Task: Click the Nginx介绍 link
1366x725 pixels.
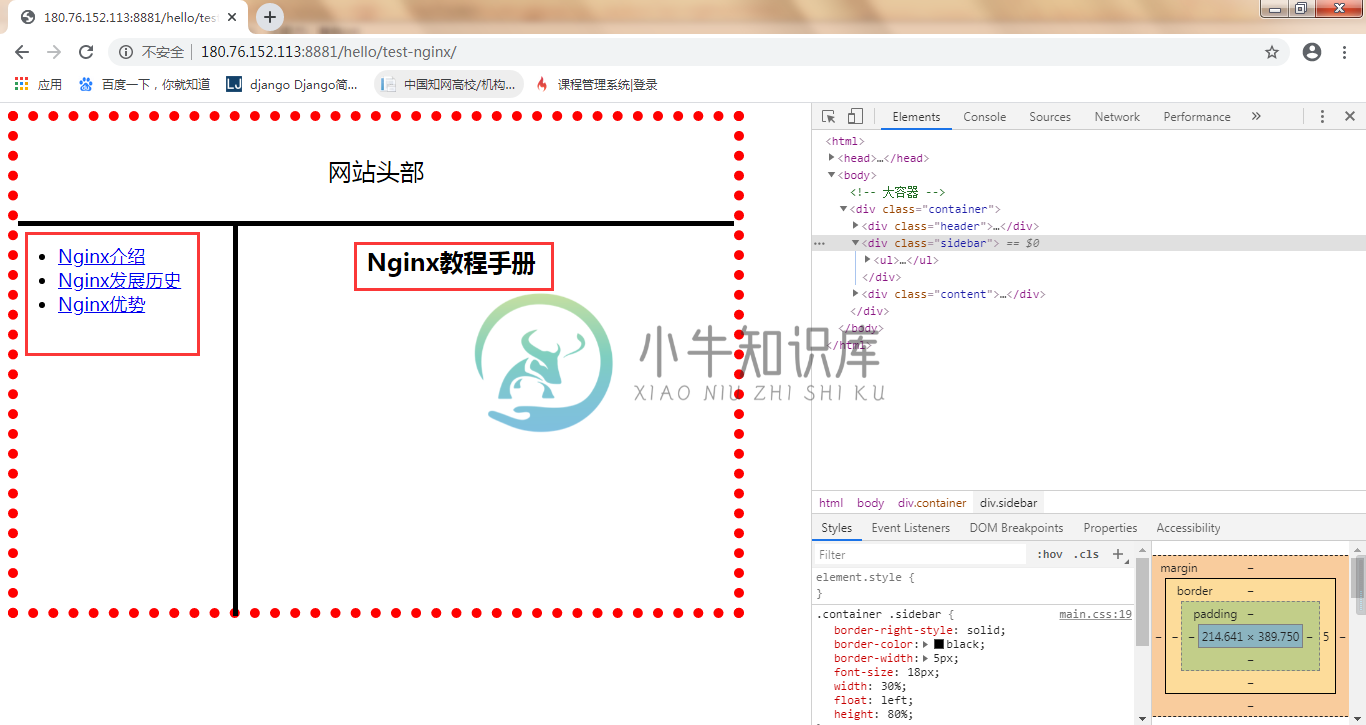Action: (101, 257)
